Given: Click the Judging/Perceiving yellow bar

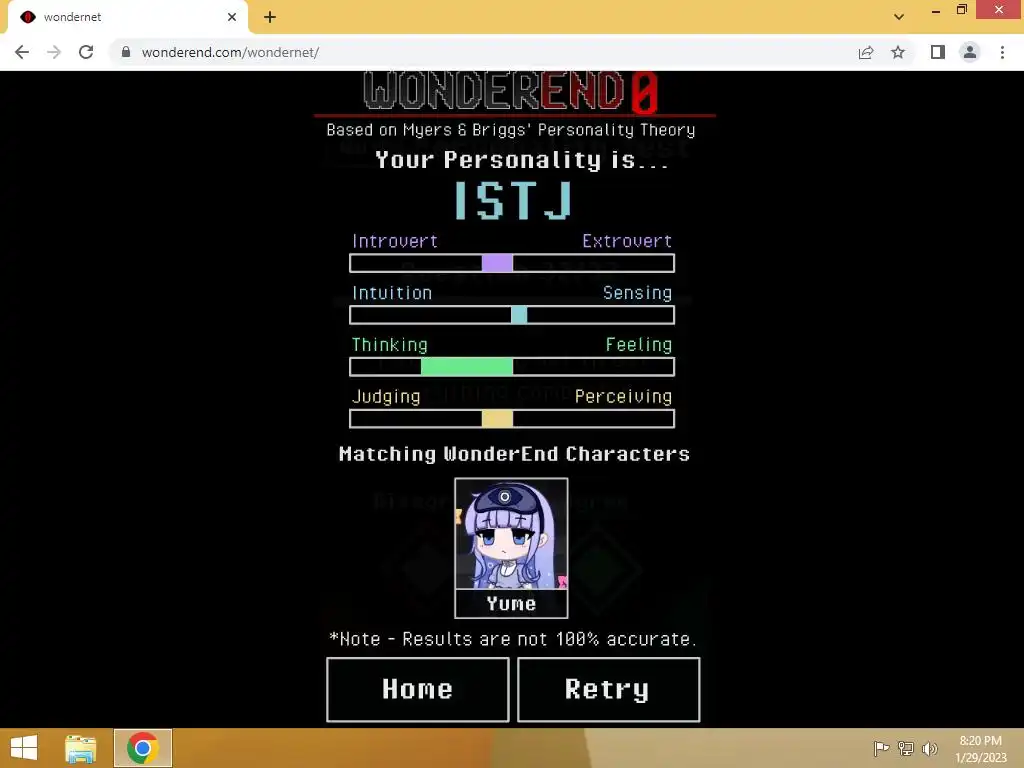Looking at the screenshot, I should [x=512, y=419].
